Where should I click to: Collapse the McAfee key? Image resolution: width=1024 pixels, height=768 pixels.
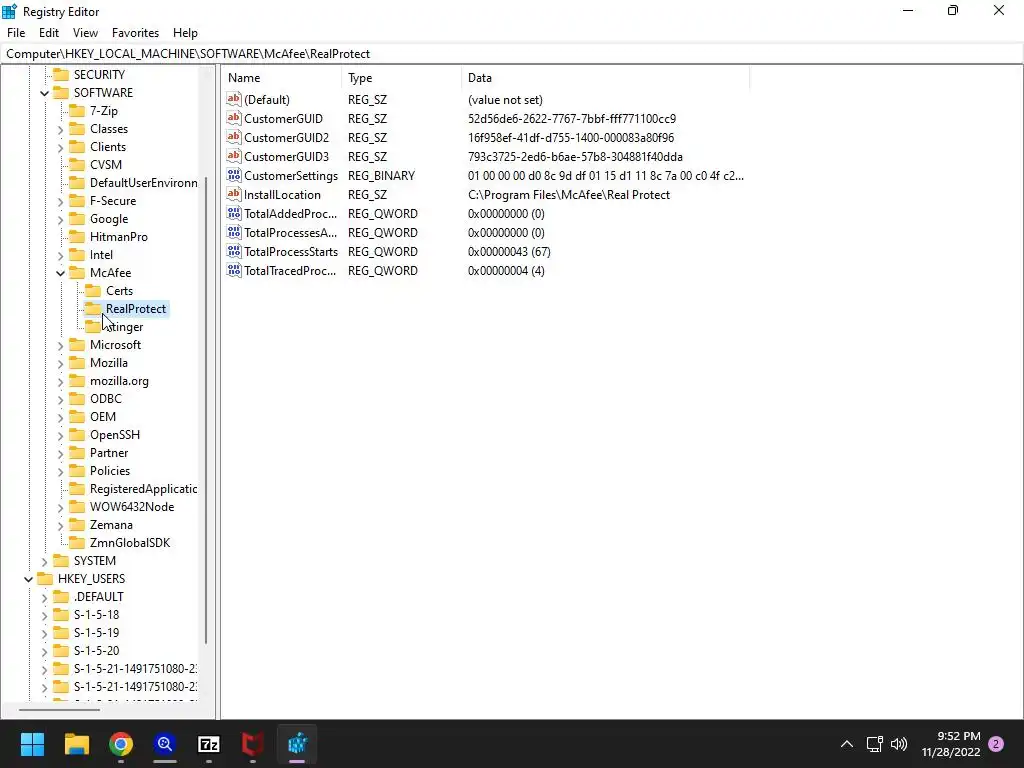tap(61, 273)
